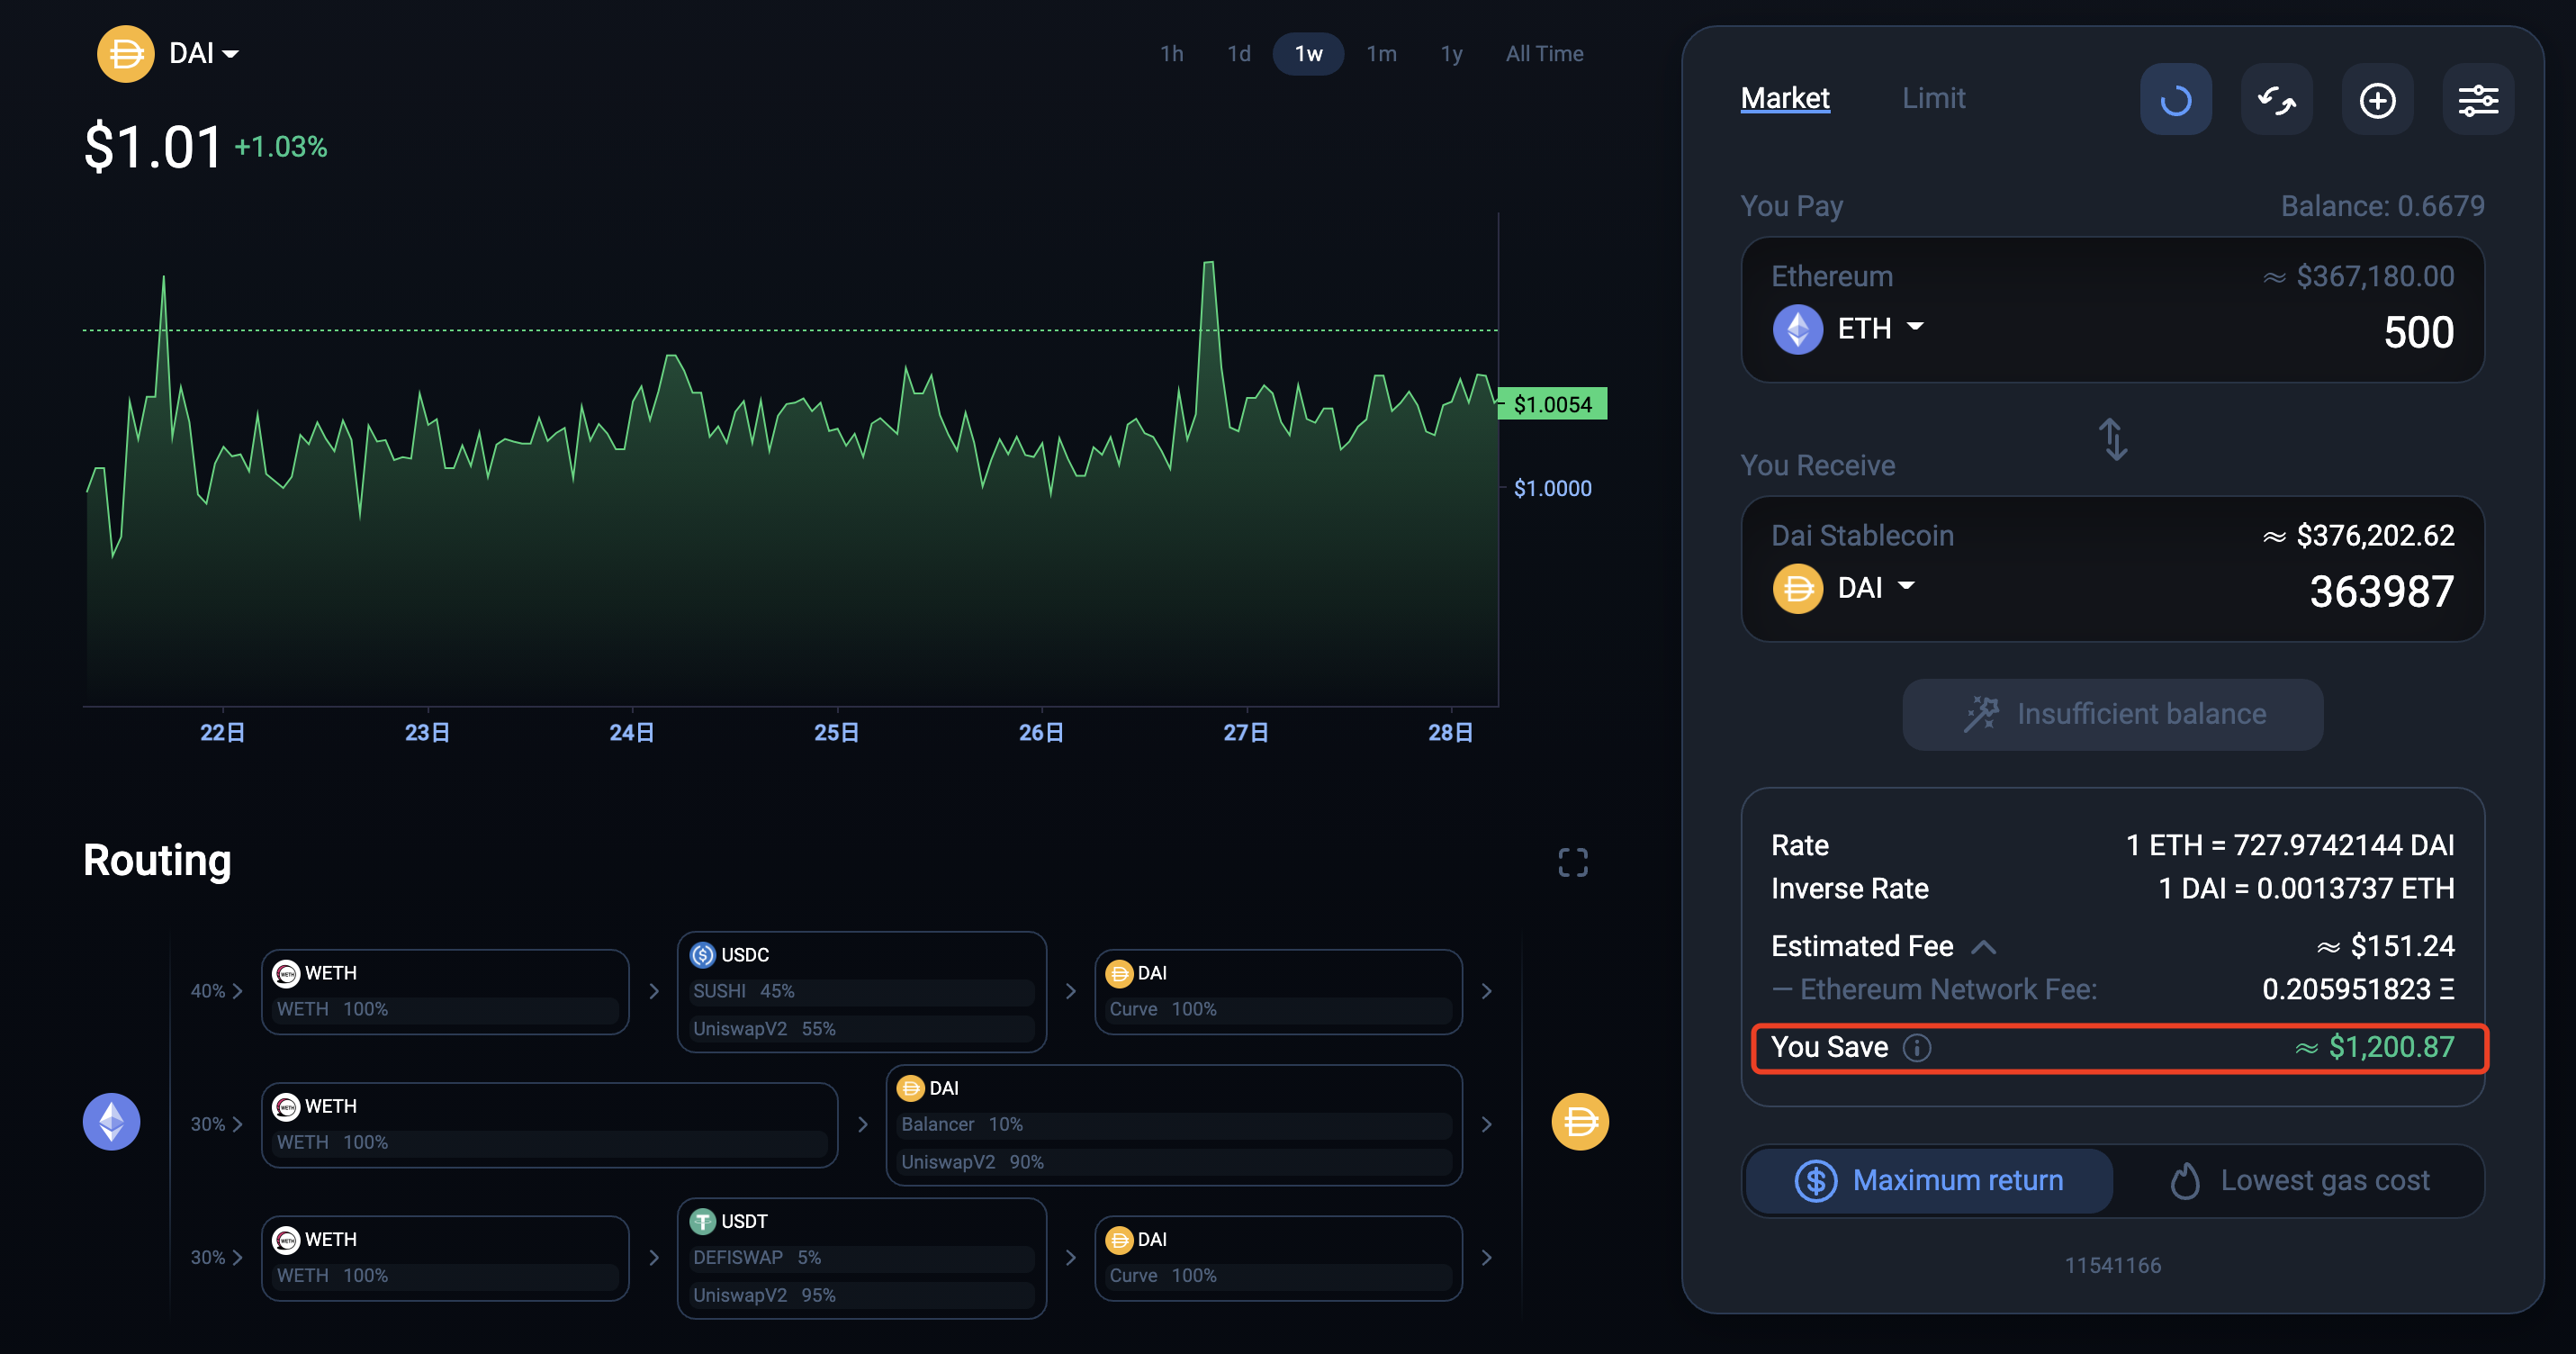Click the DAI coin logo above the chart
Image resolution: width=2576 pixels, height=1354 pixels.
pos(125,53)
